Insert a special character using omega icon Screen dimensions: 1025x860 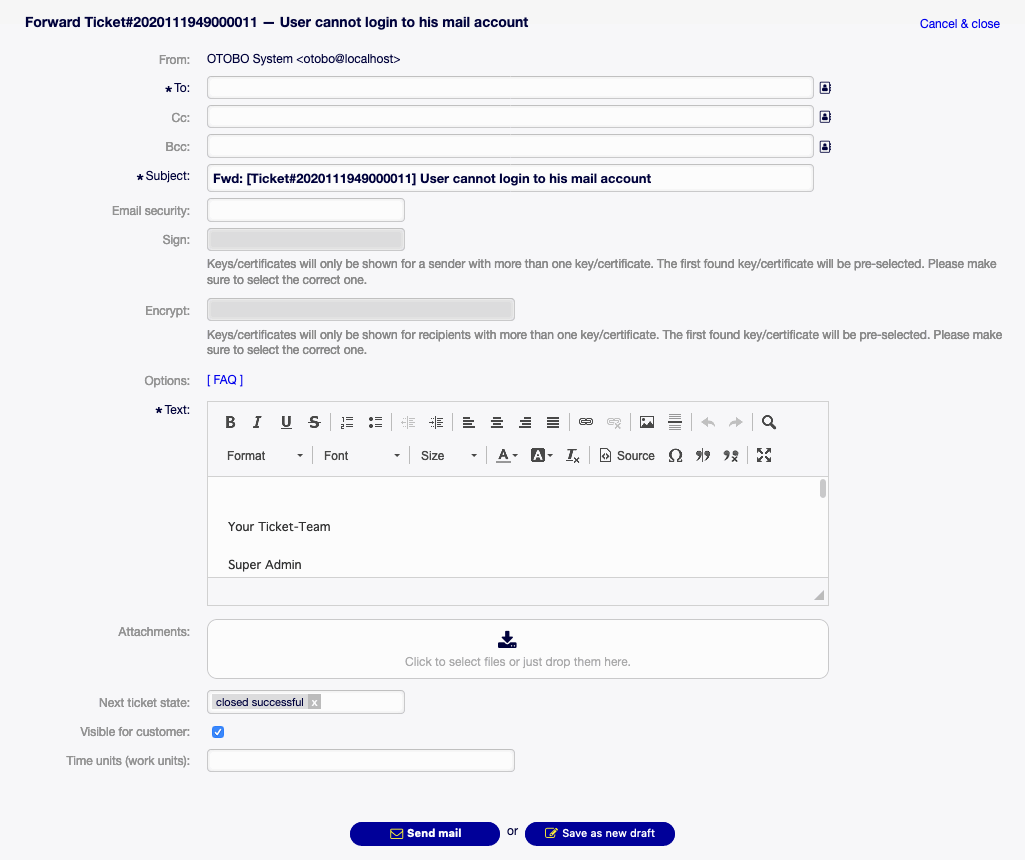pyautogui.click(x=675, y=455)
